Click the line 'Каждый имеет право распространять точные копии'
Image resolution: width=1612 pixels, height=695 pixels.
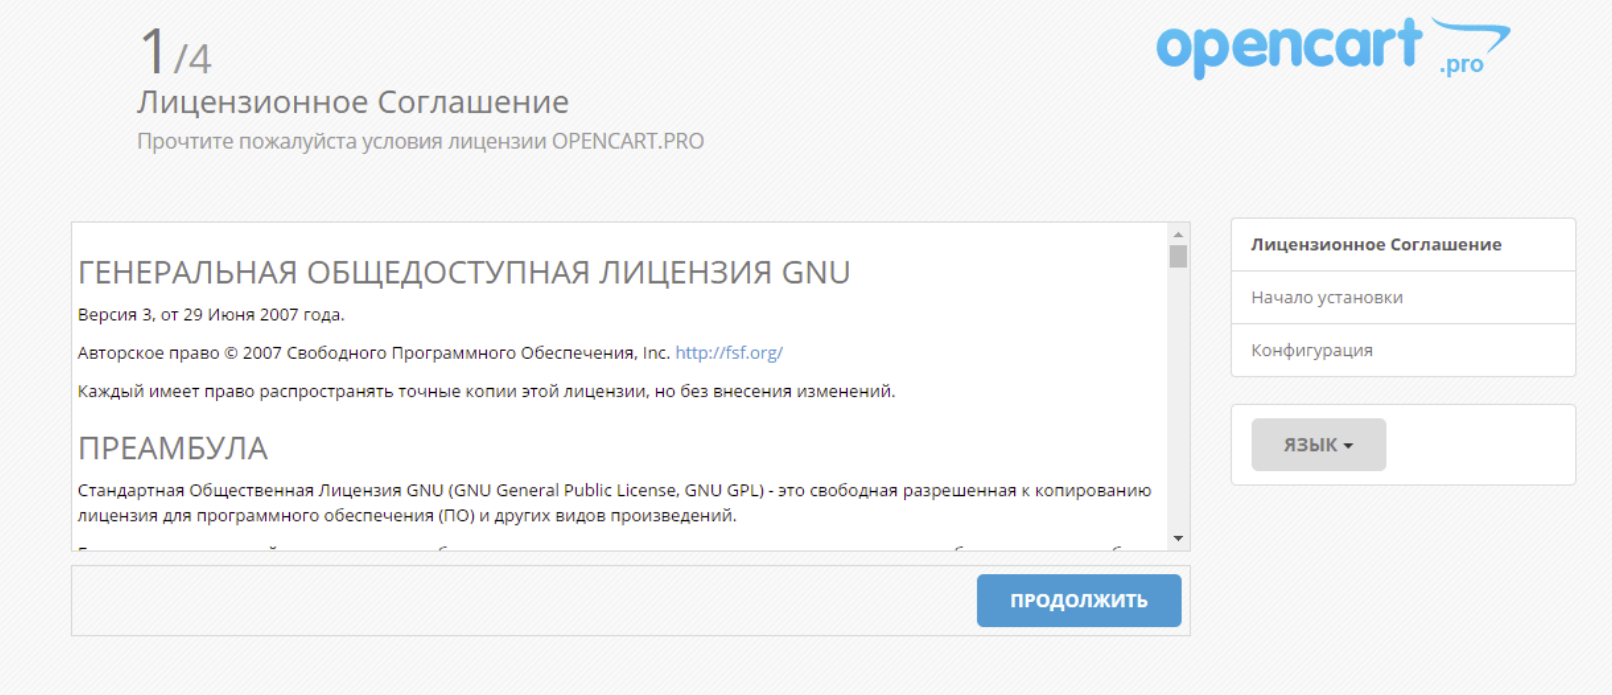click(x=486, y=392)
